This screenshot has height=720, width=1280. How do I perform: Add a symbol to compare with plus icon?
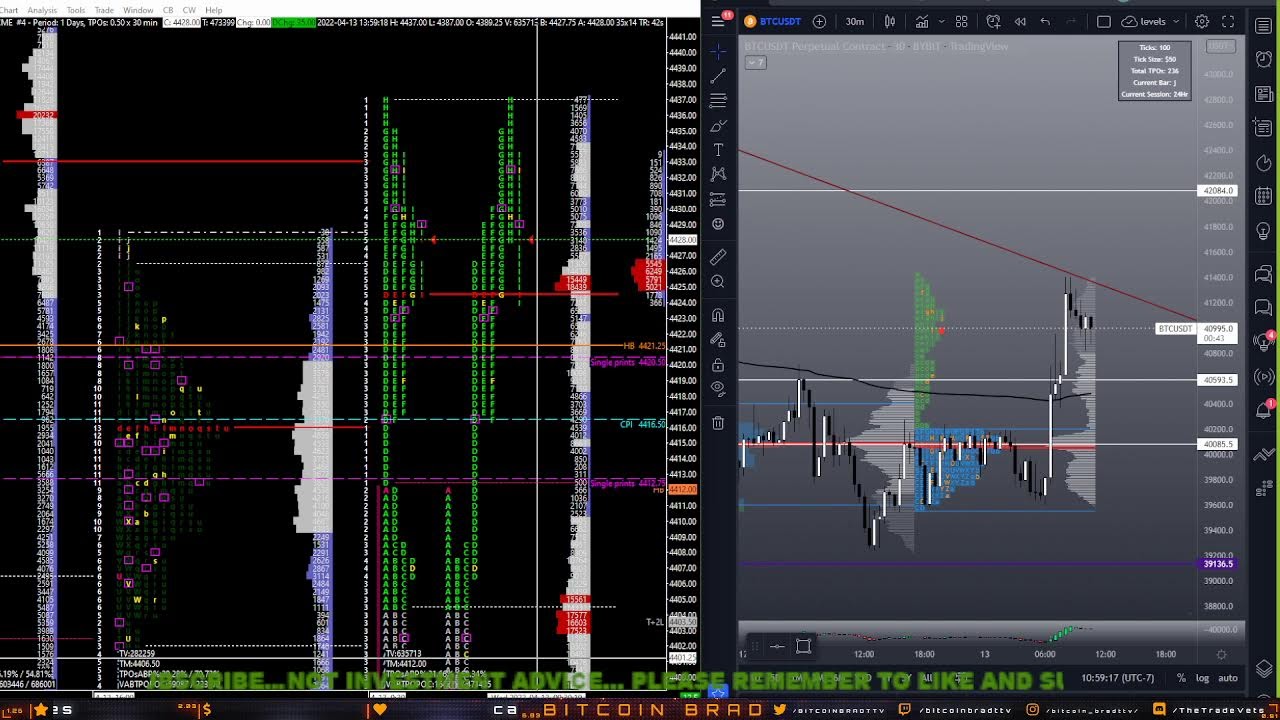(x=820, y=21)
